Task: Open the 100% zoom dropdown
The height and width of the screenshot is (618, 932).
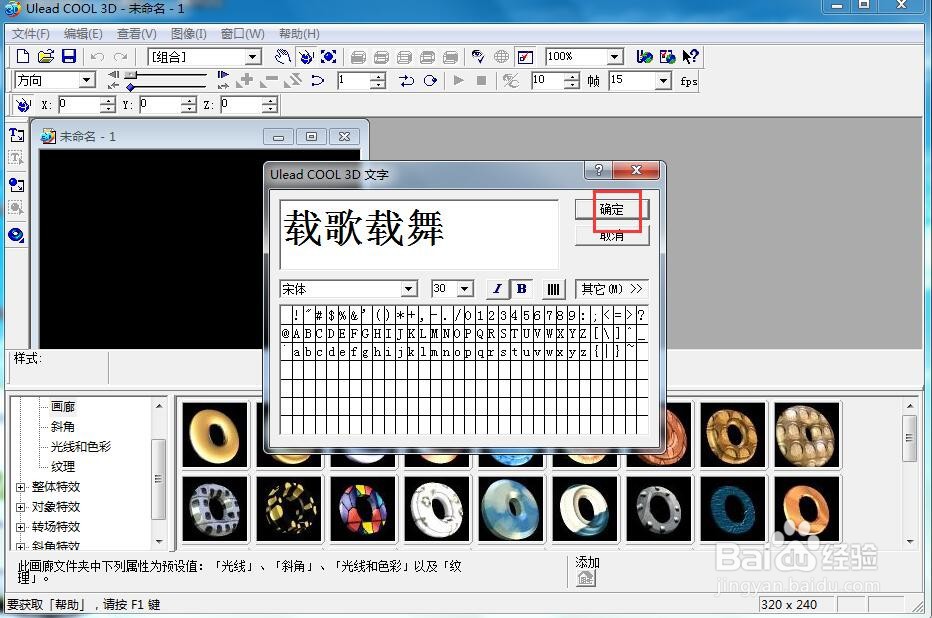Action: (615, 57)
